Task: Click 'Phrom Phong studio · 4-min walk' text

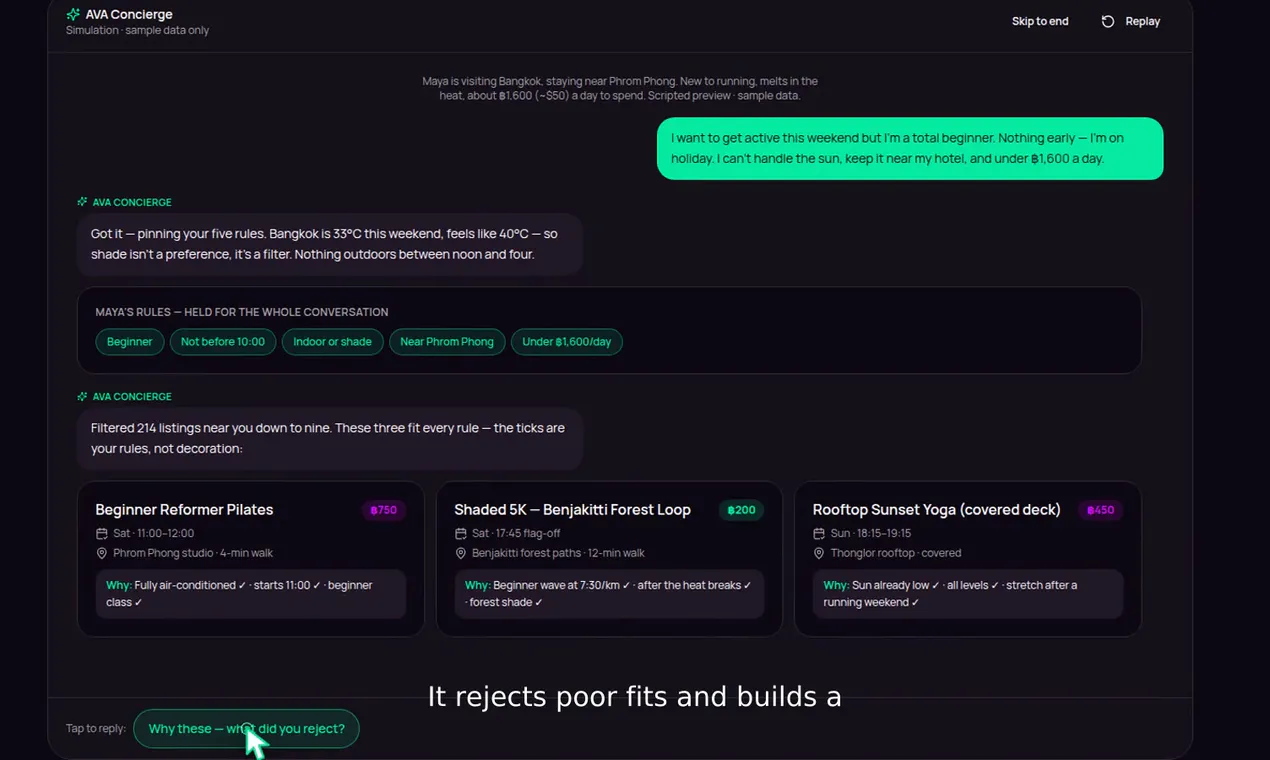Action: click(x=193, y=553)
